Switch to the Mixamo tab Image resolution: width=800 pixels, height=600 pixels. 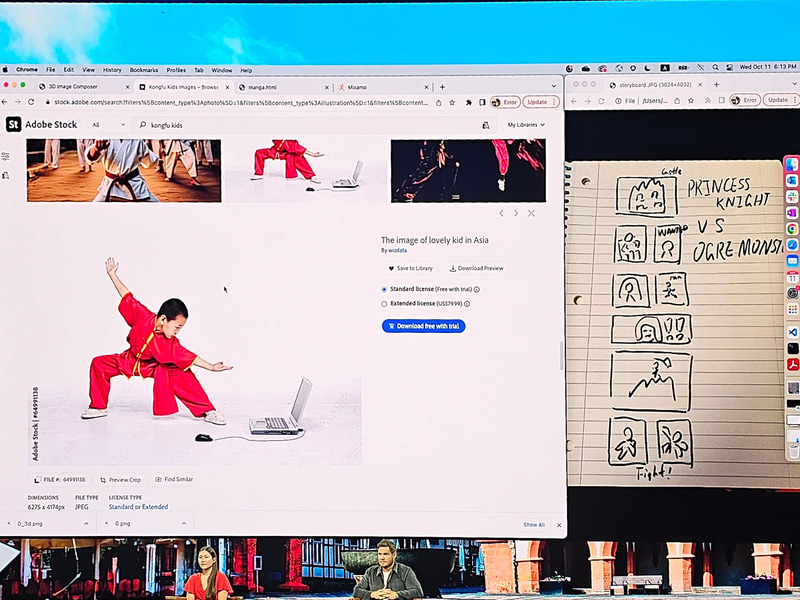[x=381, y=87]
